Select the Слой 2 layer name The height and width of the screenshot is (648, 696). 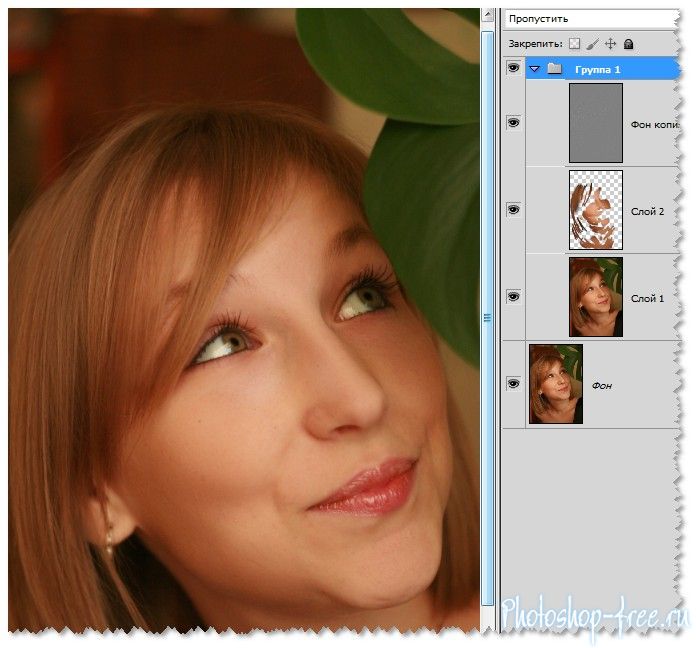[647, 212]
